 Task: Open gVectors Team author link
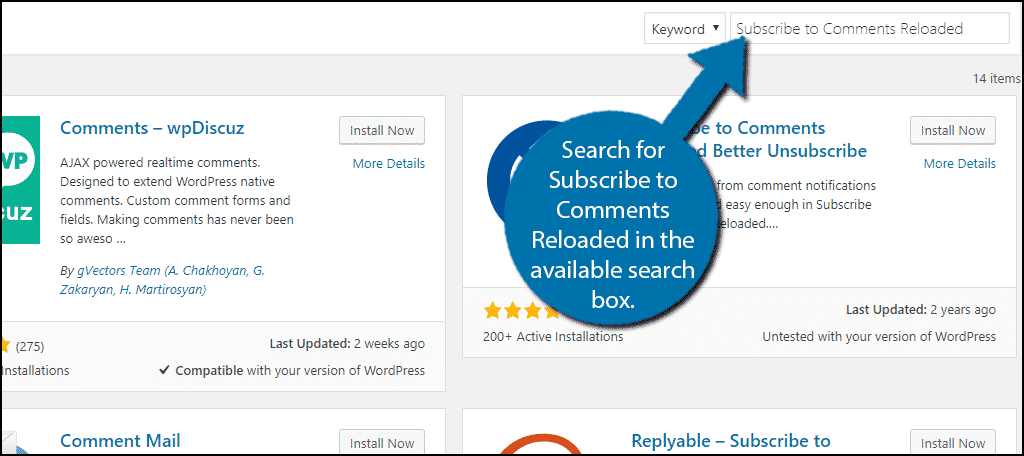coord(162,280)
